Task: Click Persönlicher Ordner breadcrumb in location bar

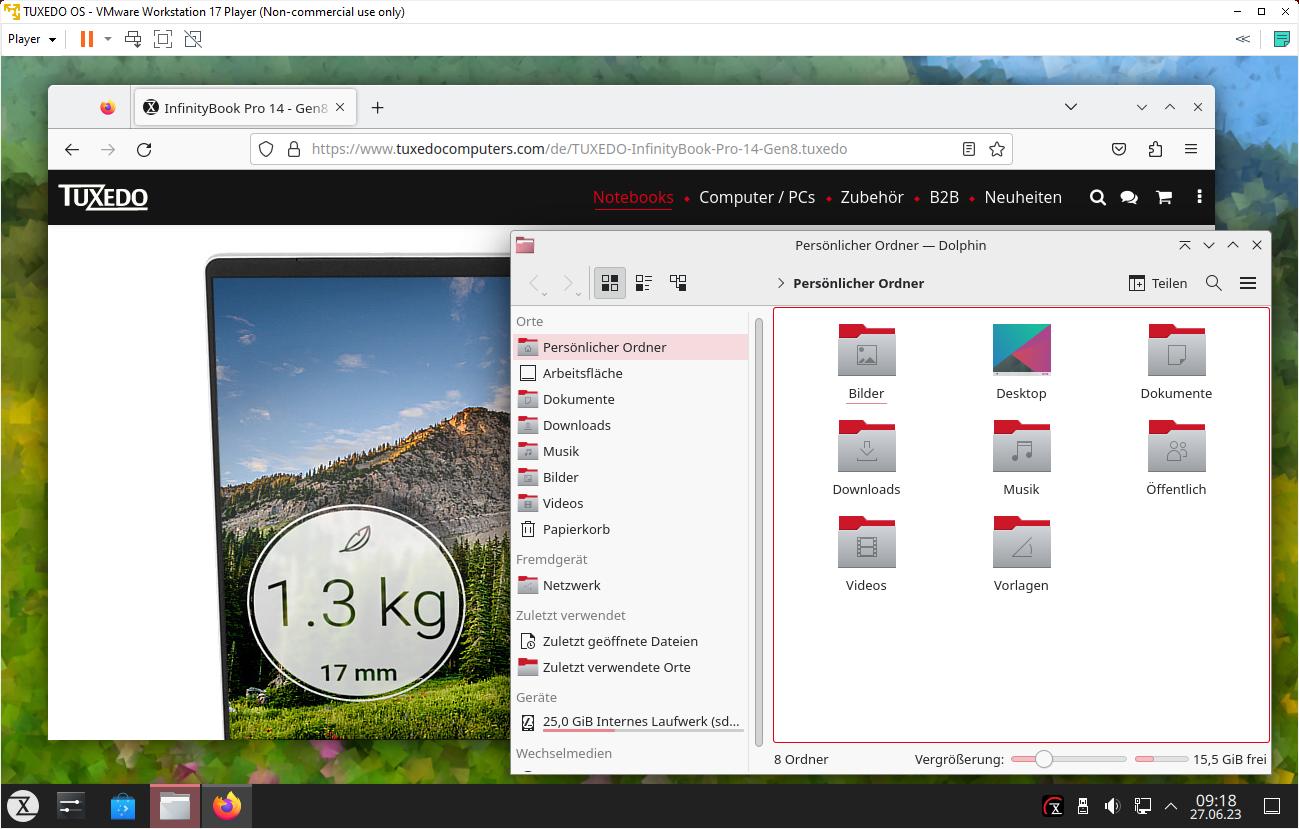Action: pyautogui.click(x=858, y=283)
